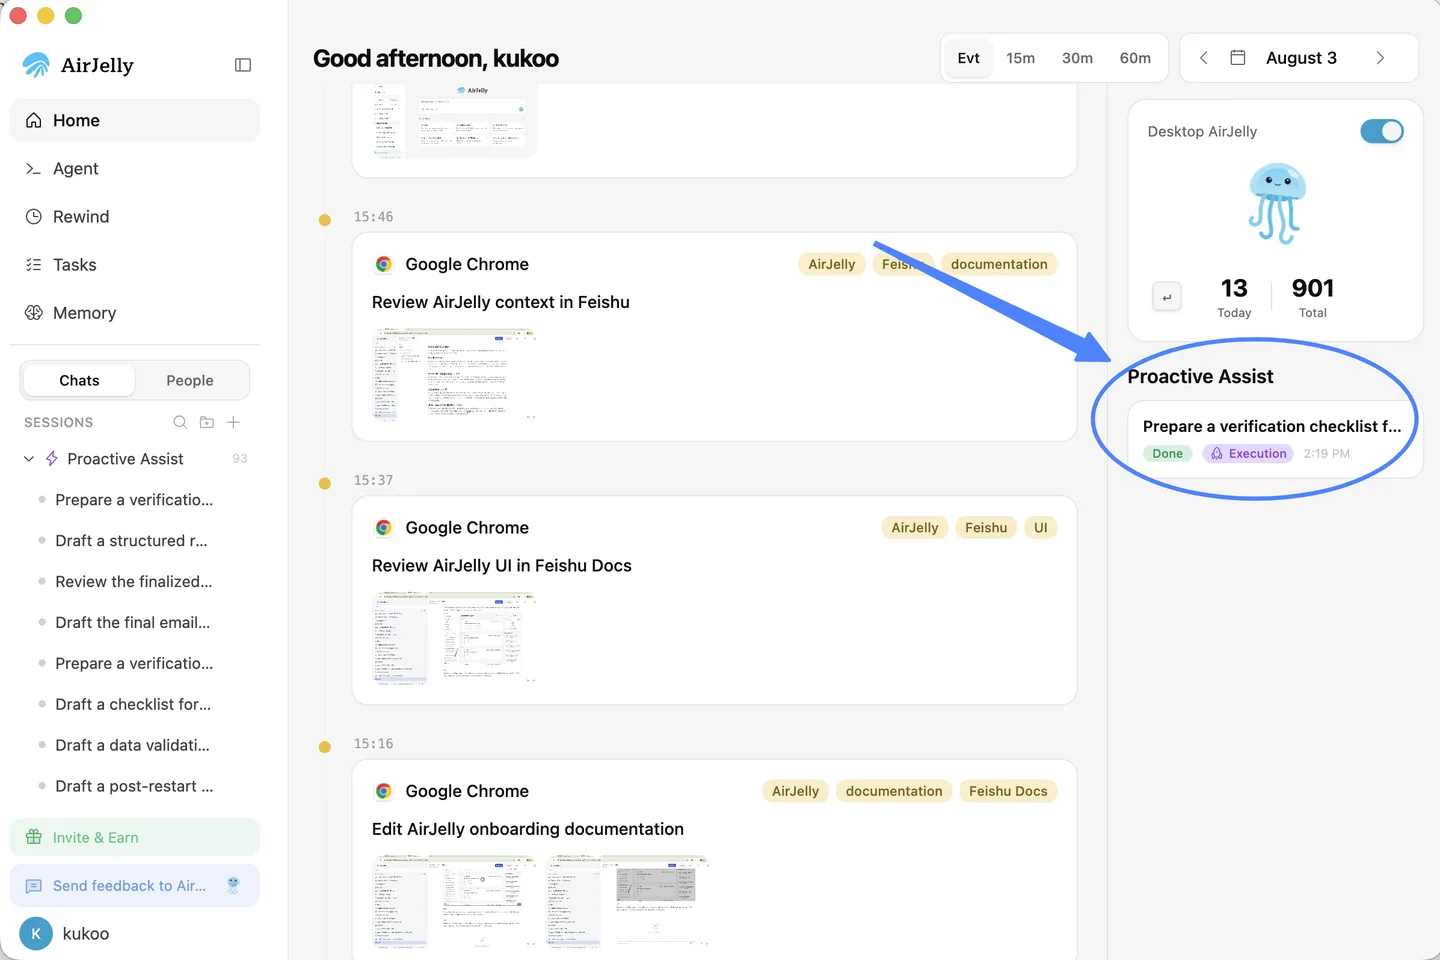Click the Feishu tag in 15:37 card
Screen dimensions: 1440x960
[986, 528]
